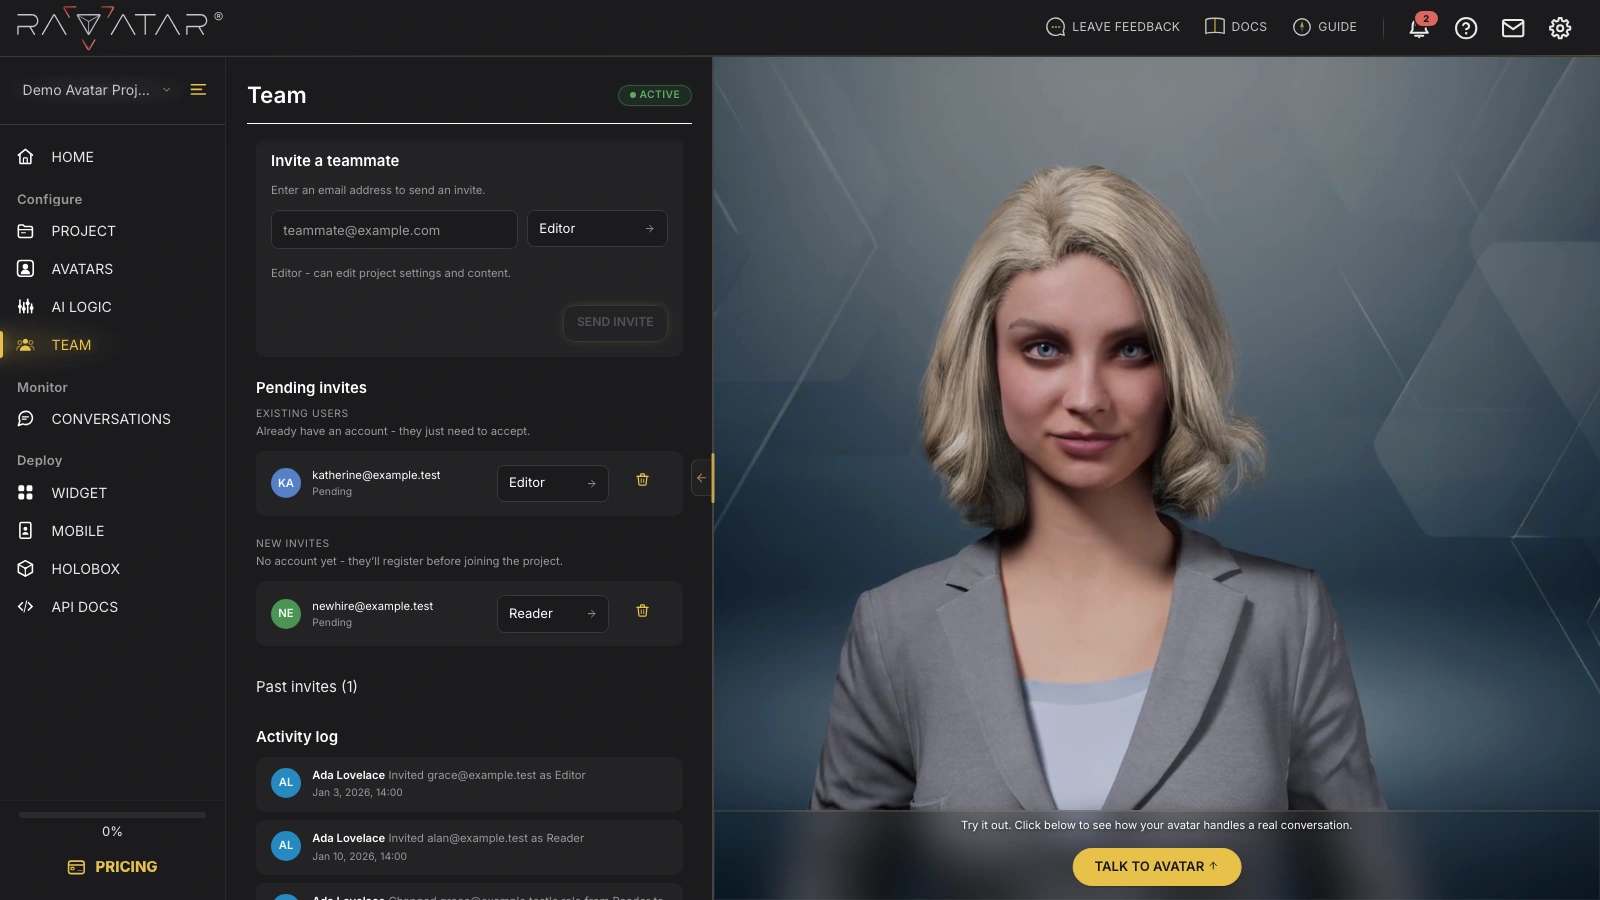Open CONVERSATIONS section

(111, 419)
